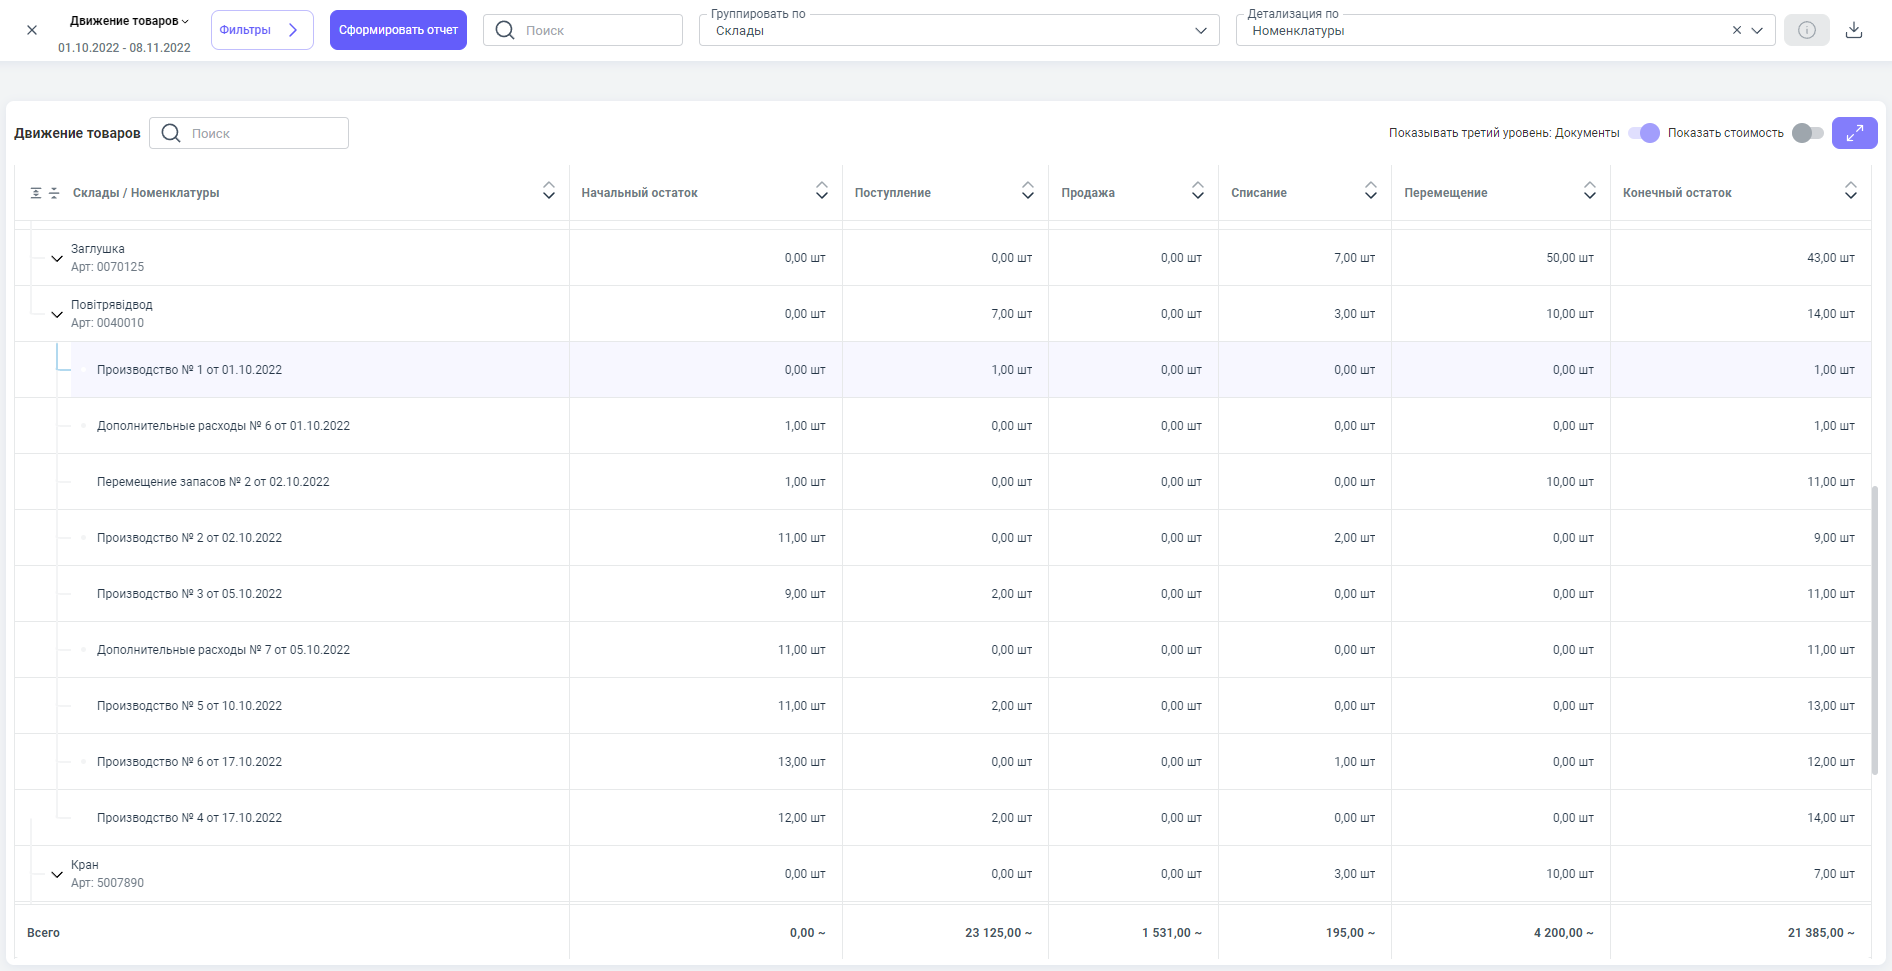Image resolution: width=1892 pixels, height=971 pixels.
Task: Collapse all rows icon in table header
Action: 54,193
